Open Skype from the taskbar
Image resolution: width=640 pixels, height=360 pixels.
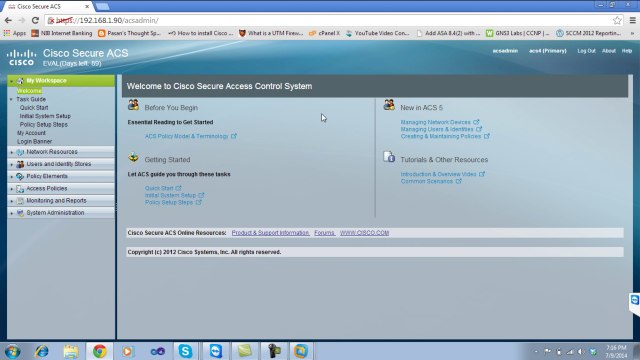[x=185, y=351]
